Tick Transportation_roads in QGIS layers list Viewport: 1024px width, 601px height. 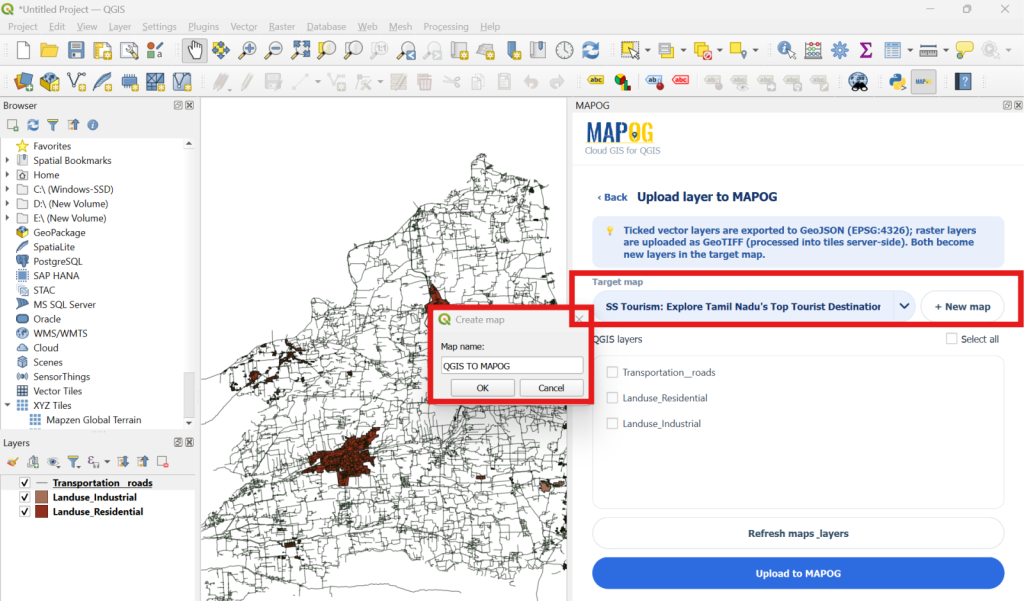(x=613, y=372)
